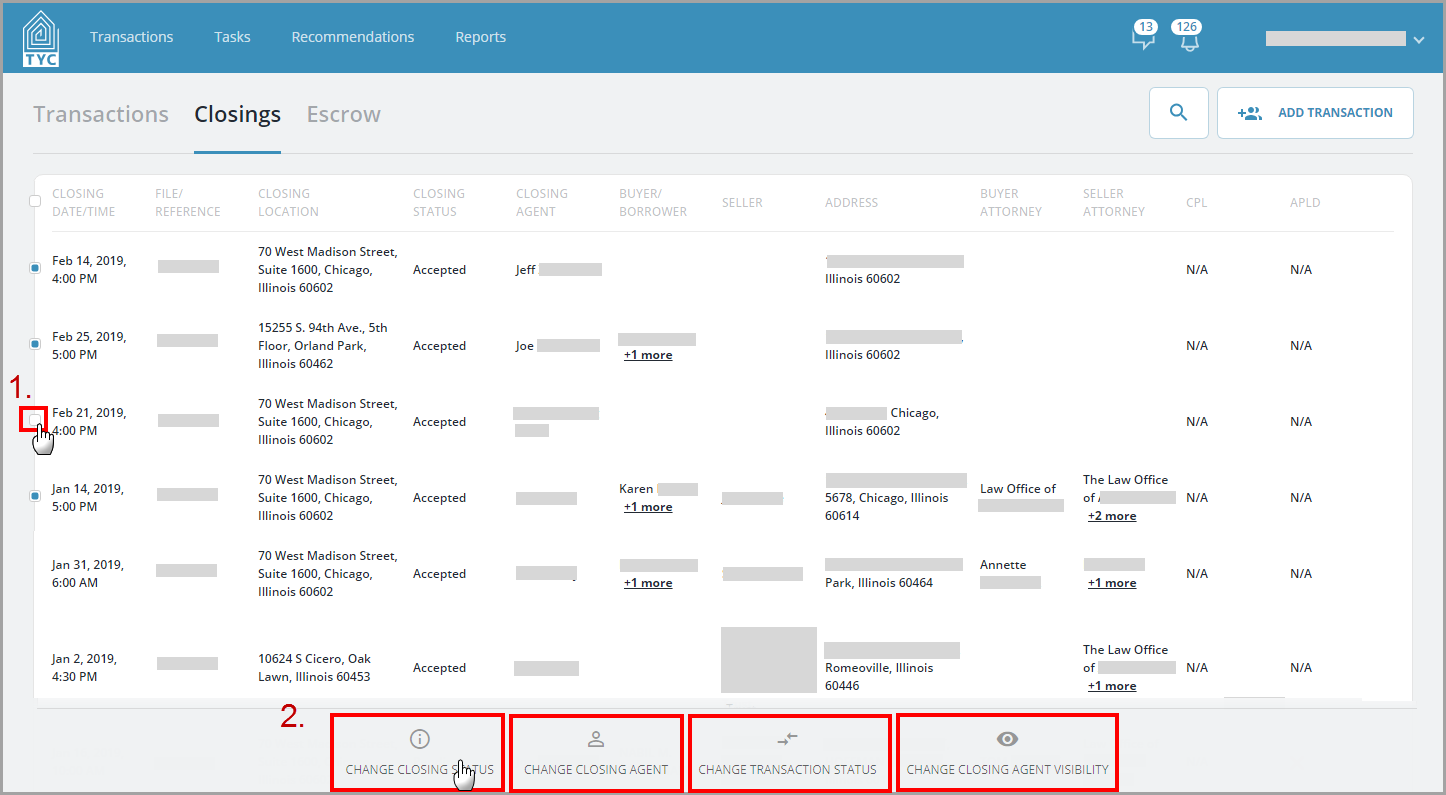Toggle the select-all checkbox in the header row

click(x=34, y=200)
